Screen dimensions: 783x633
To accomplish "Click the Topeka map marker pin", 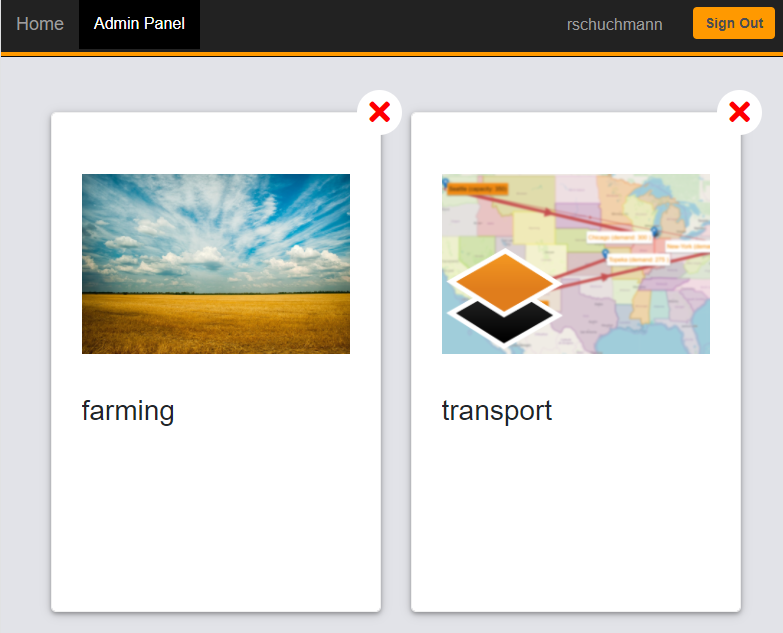I will pos(605,254).
